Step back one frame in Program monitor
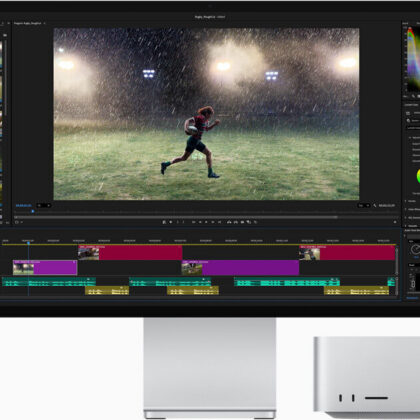 pos(200,222)
